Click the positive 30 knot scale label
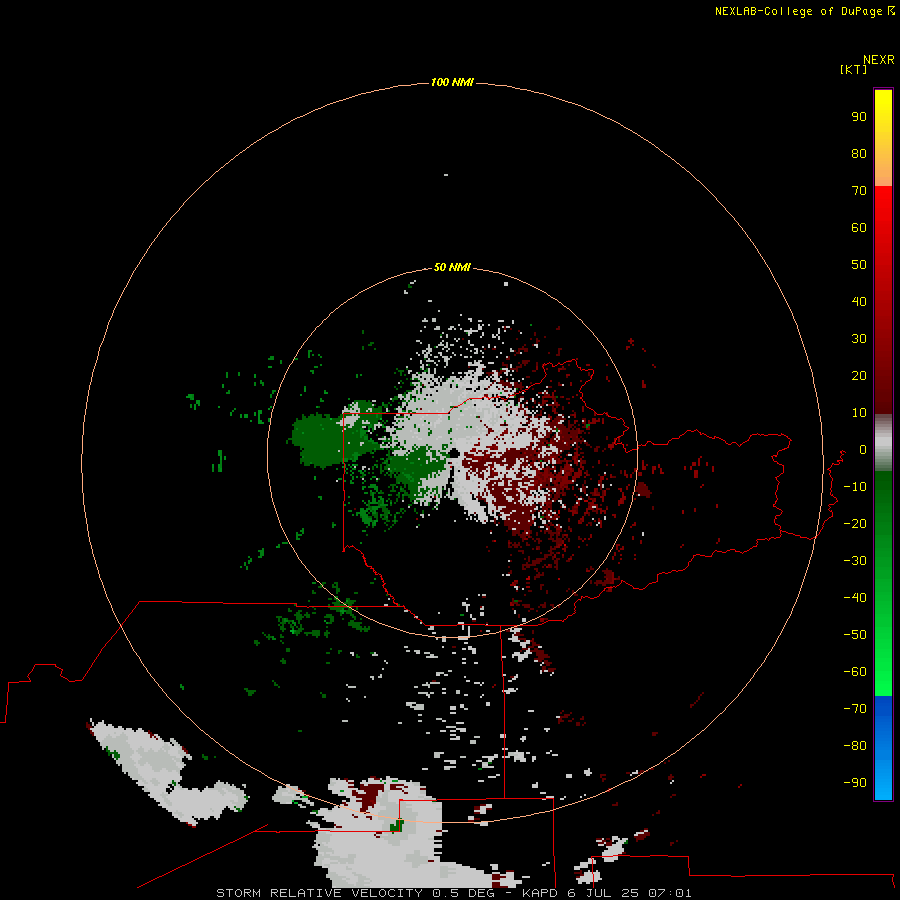This screenshot has width=900, height=900. pos(859,339)
